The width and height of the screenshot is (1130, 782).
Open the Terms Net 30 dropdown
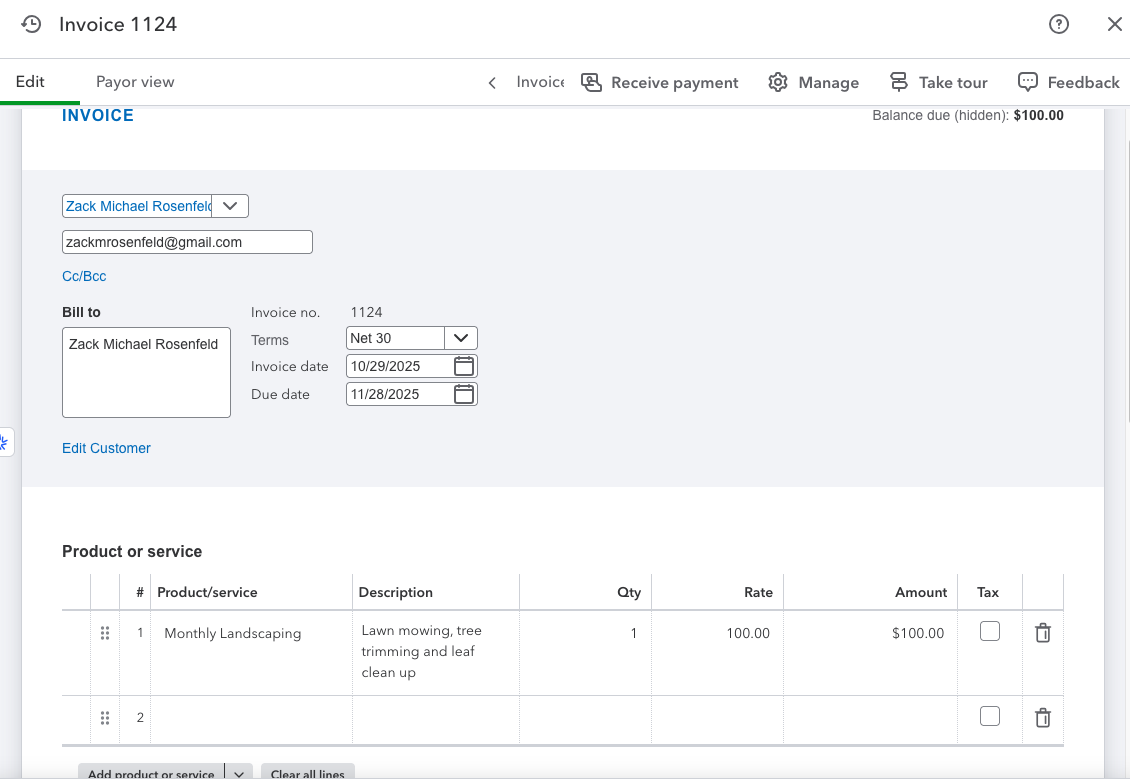(461, 338)
